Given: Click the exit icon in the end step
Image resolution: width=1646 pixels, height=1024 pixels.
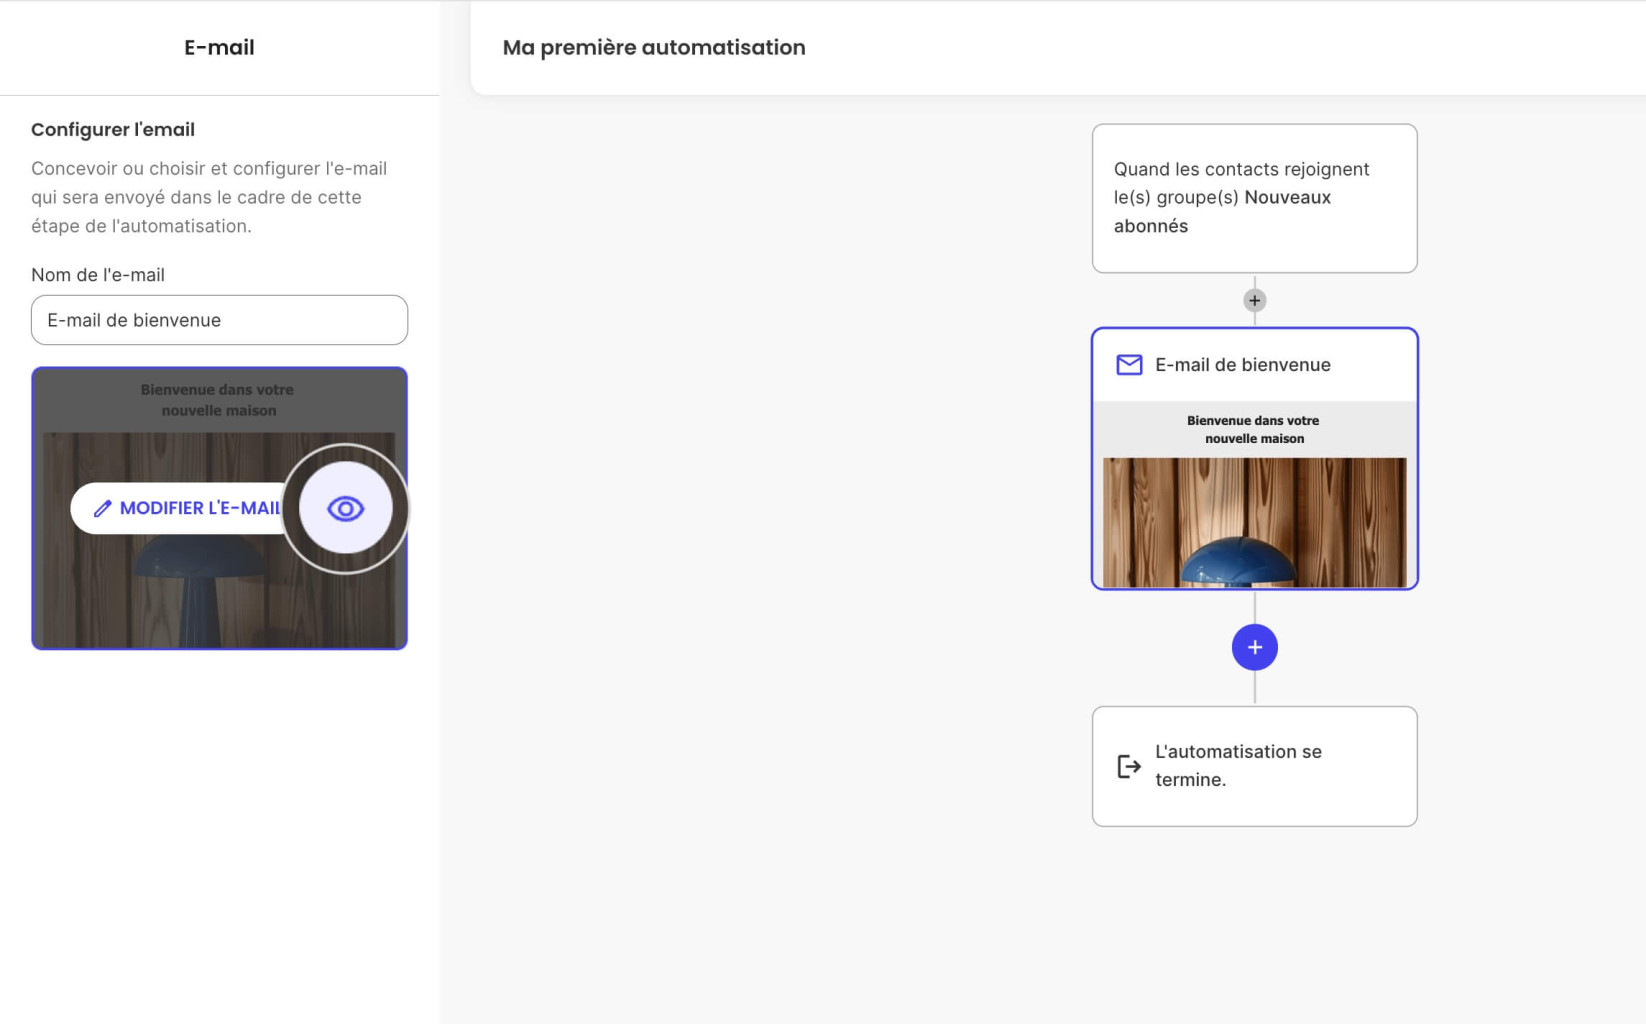Looking at the screenshot, I should (x=1129, y=766).
